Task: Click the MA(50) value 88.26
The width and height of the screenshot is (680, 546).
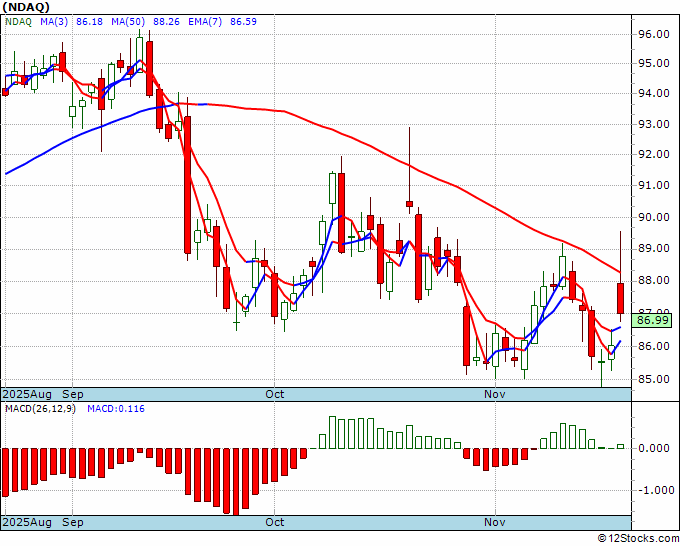Action: (x=167, y=22)
